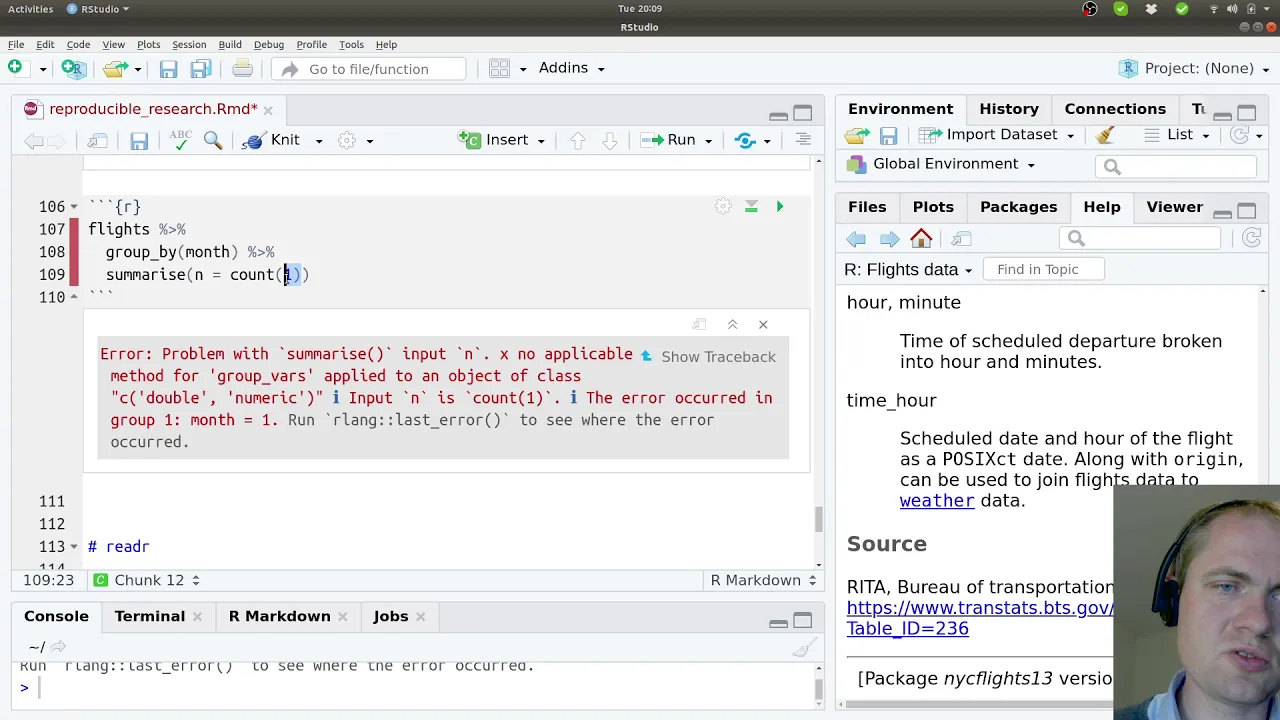Show document outline icon

tap(803, 140)
